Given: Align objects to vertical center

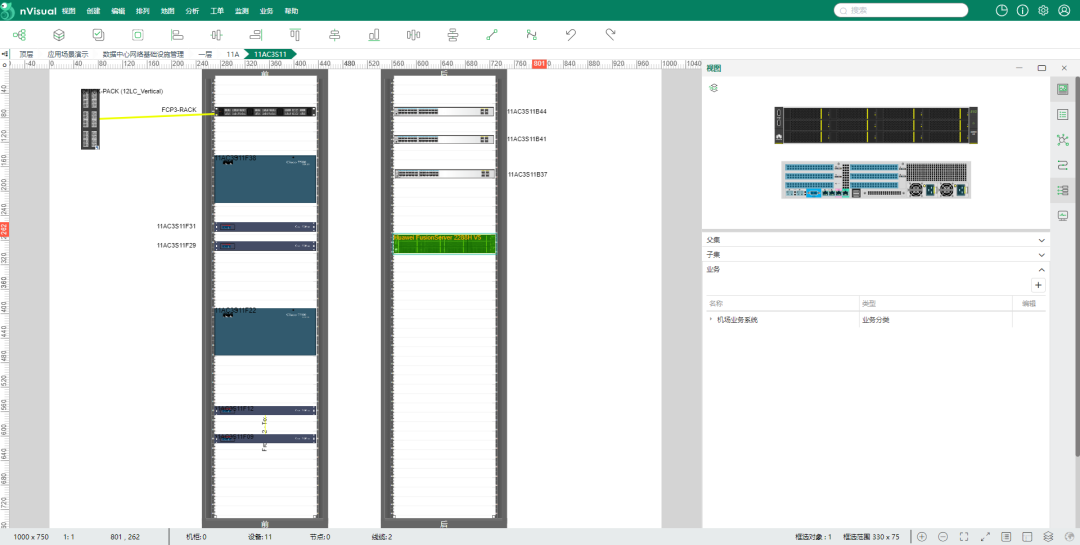Looking at the screenshot, I should coord(335,34).
